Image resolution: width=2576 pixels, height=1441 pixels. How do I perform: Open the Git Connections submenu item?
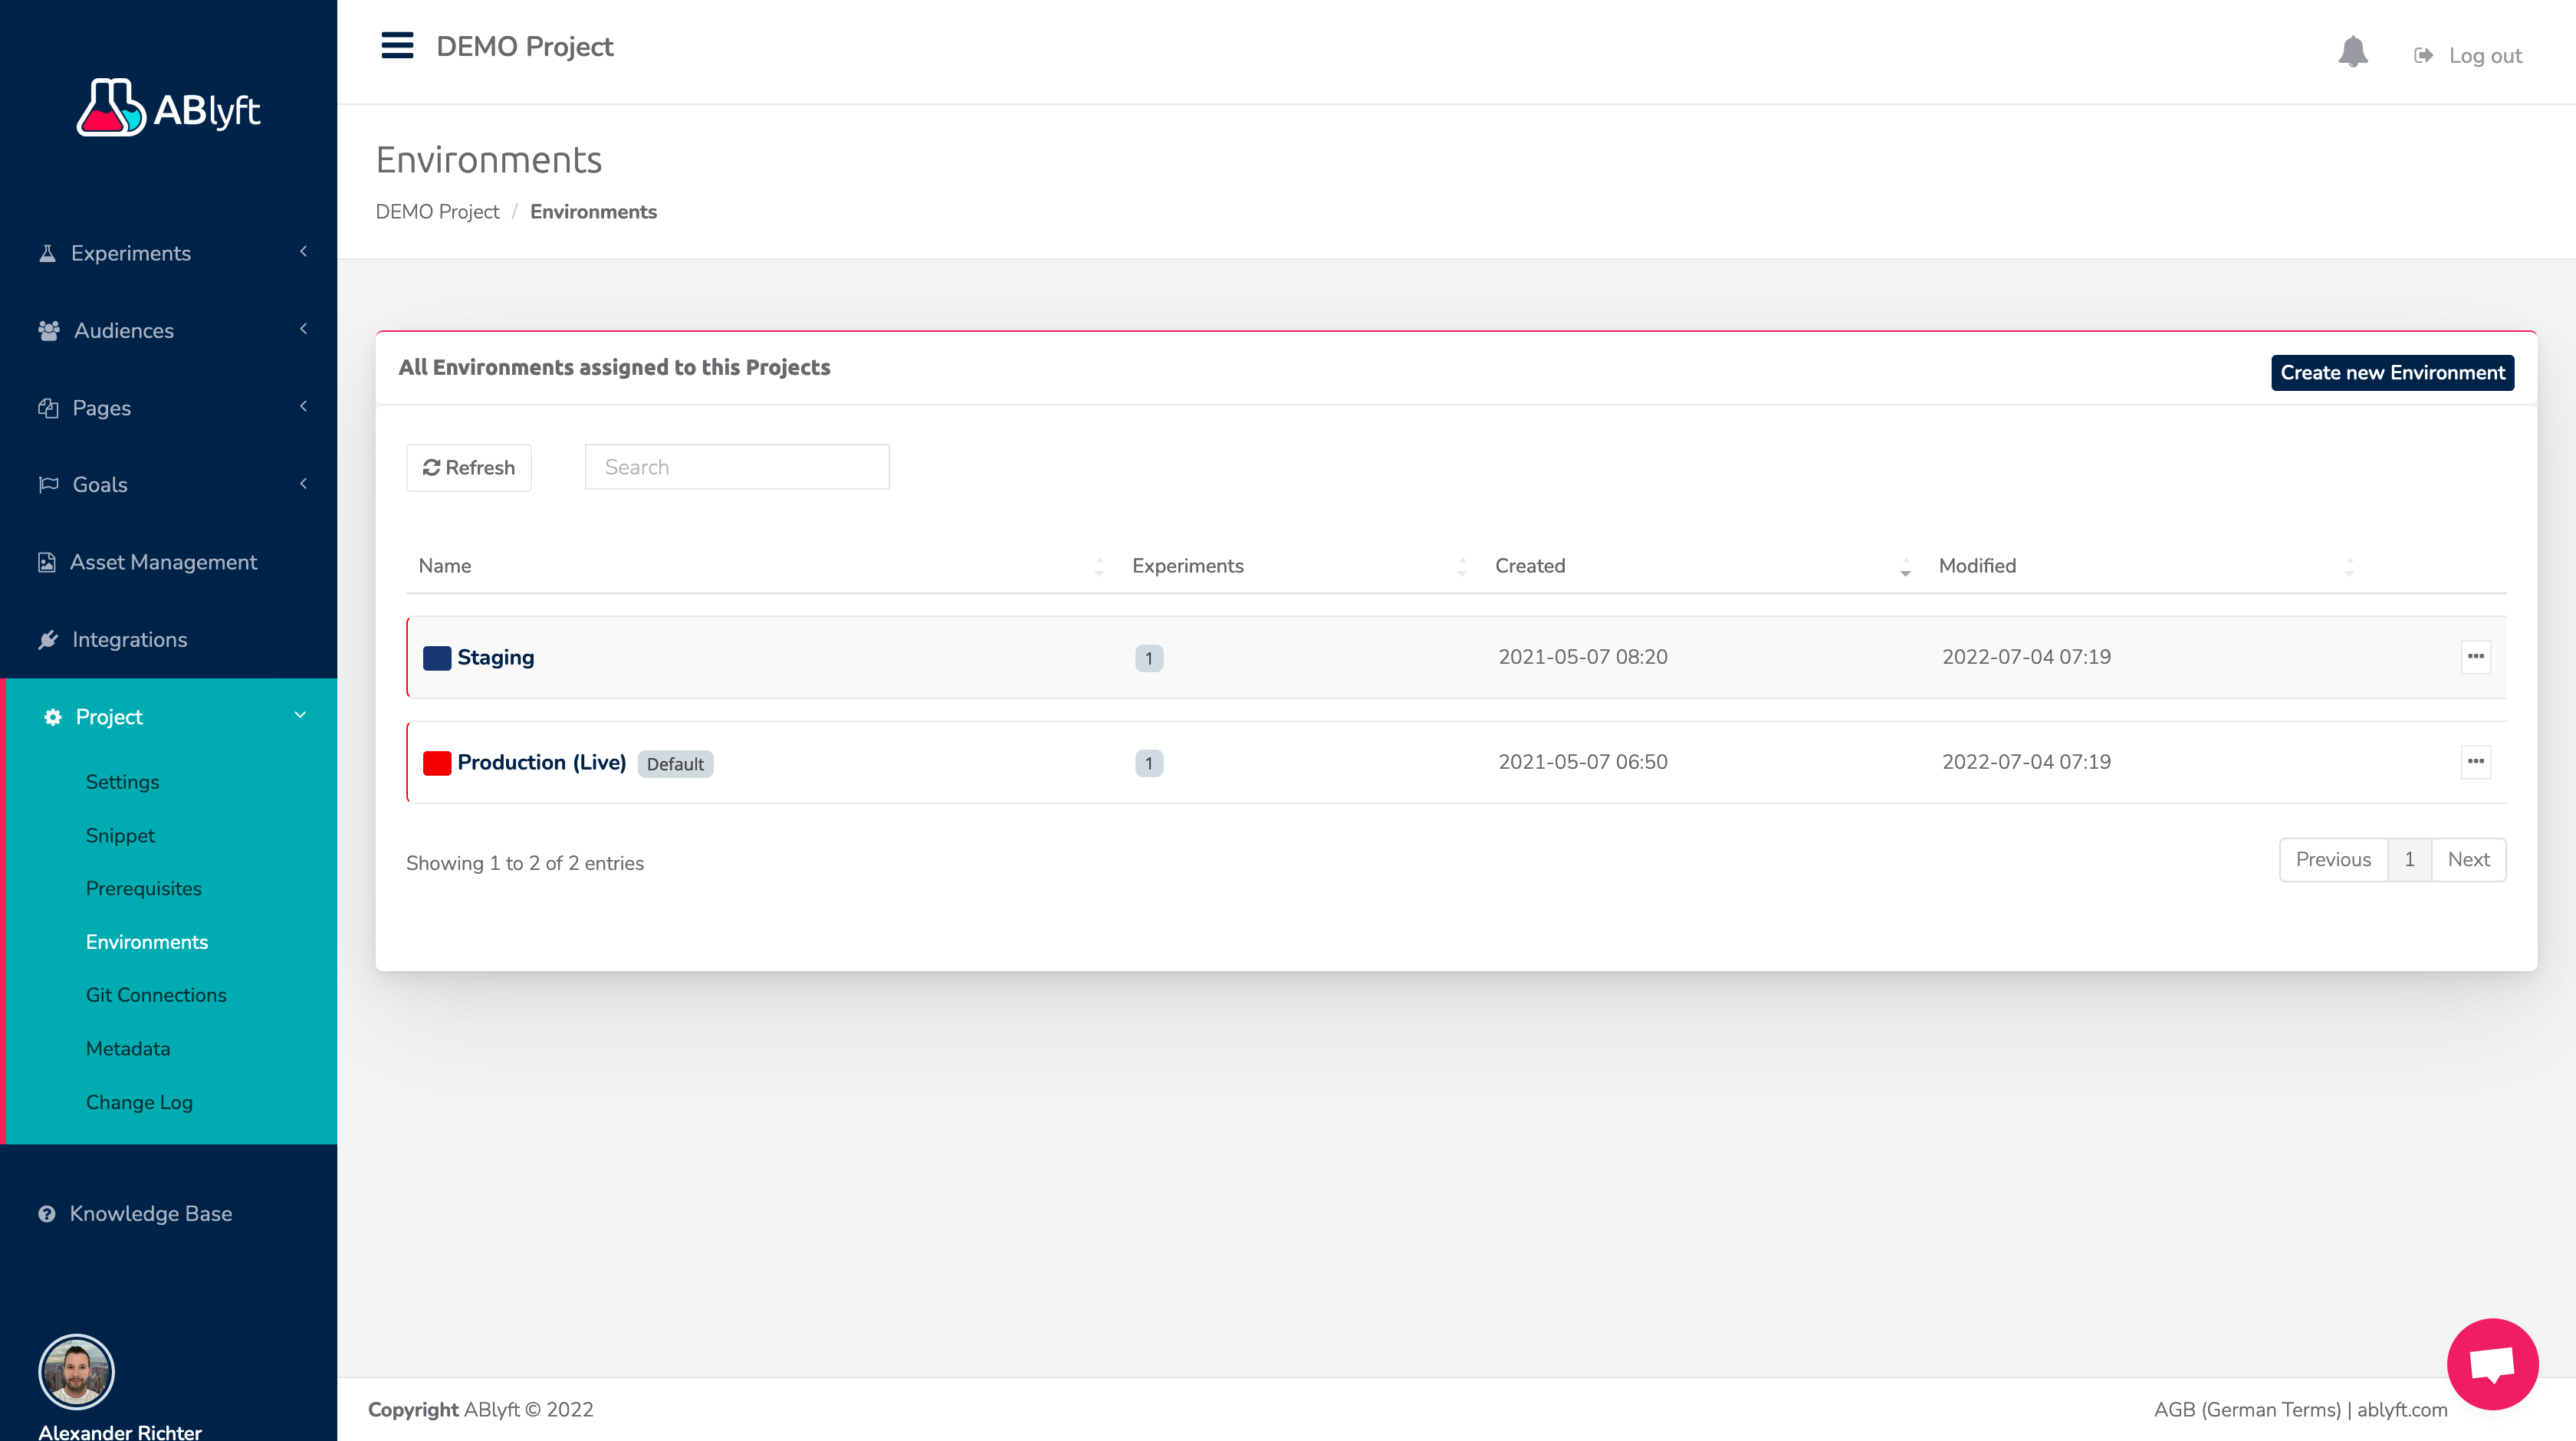(x=156, y=995)
